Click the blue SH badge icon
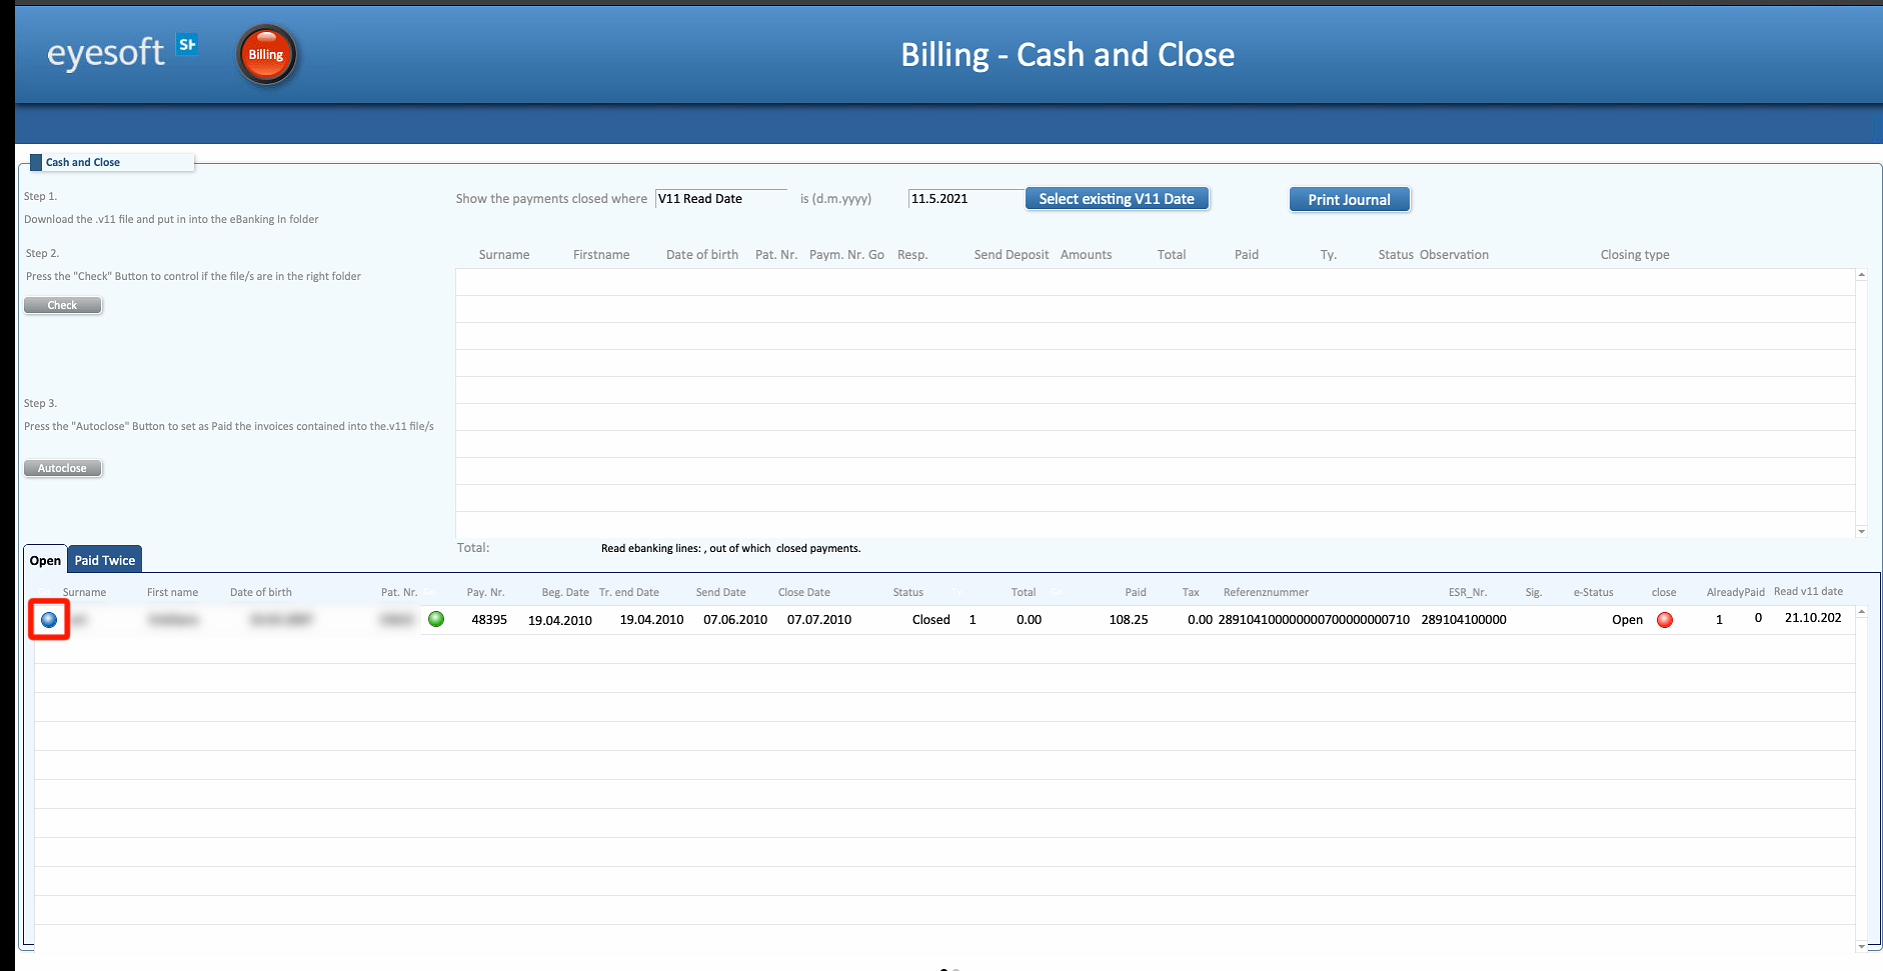Viewport: 1883px width, 971px height. click(187, 44)
